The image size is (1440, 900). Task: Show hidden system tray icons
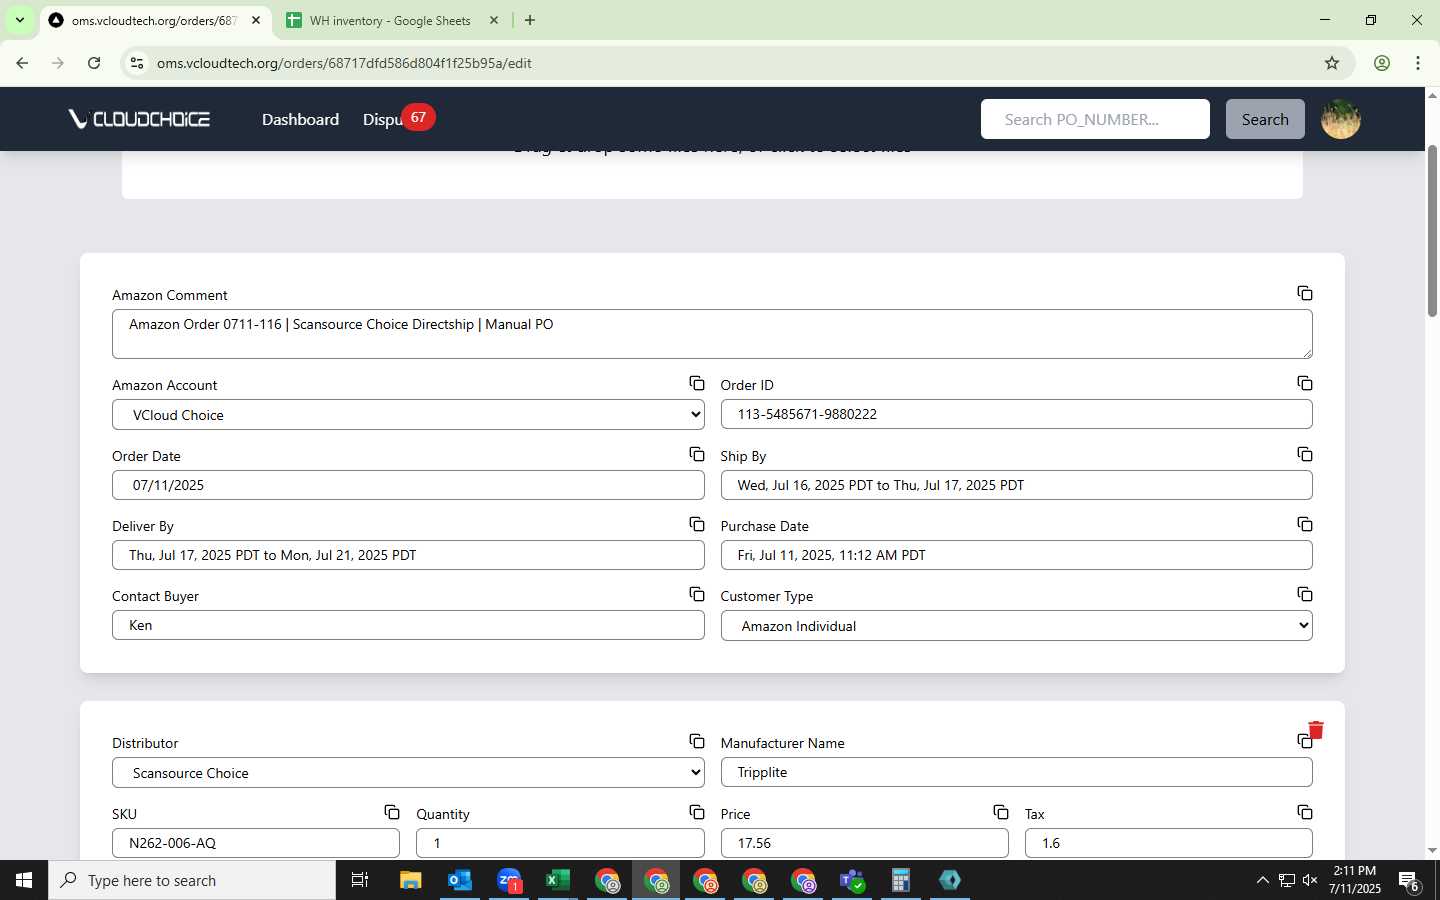coord(1262,880)
